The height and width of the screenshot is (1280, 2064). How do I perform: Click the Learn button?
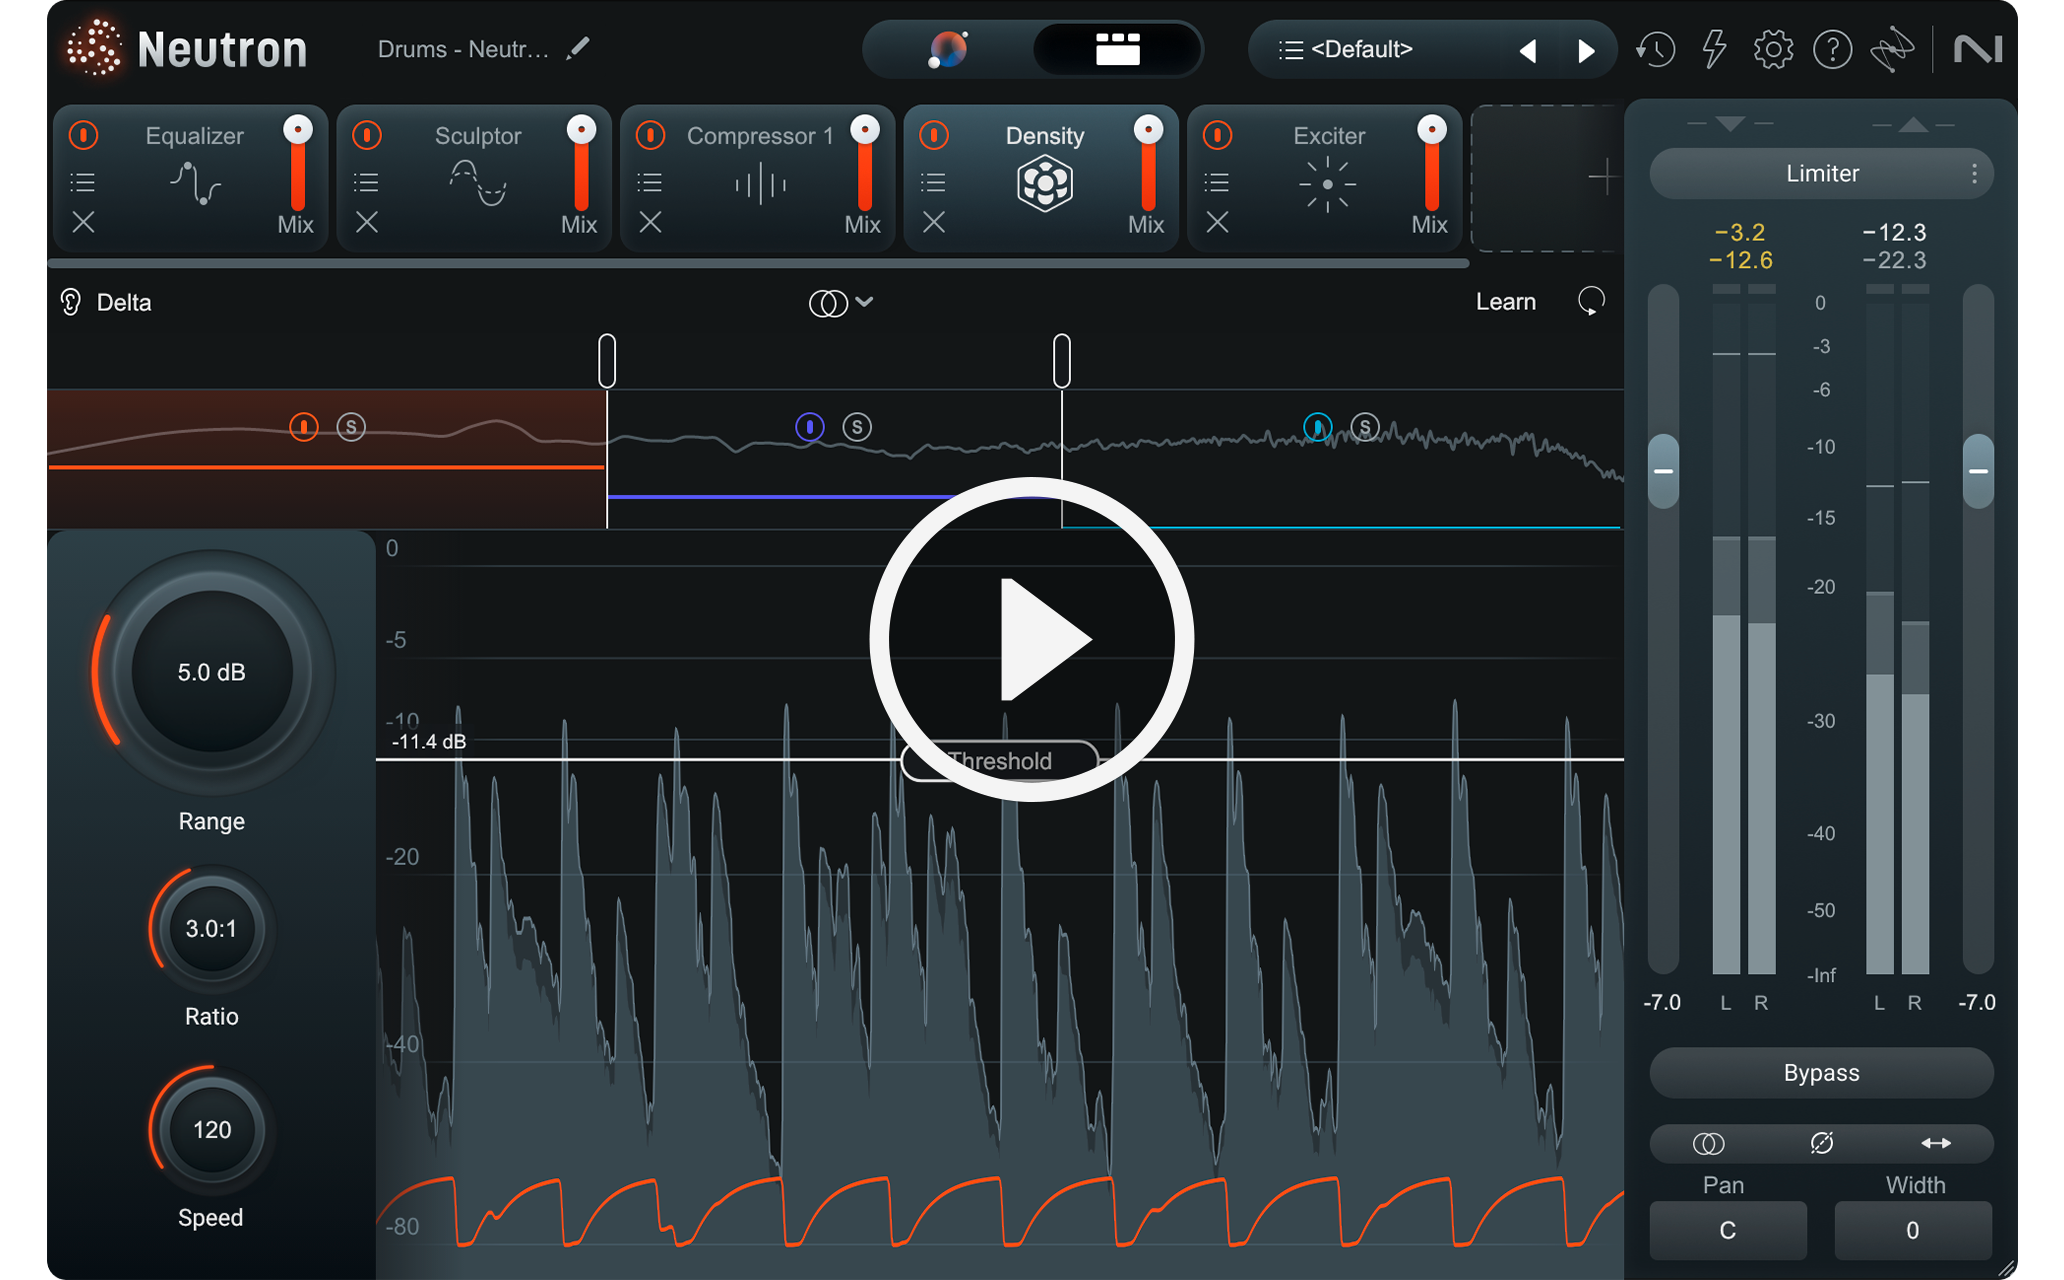tap(1506, 301)
